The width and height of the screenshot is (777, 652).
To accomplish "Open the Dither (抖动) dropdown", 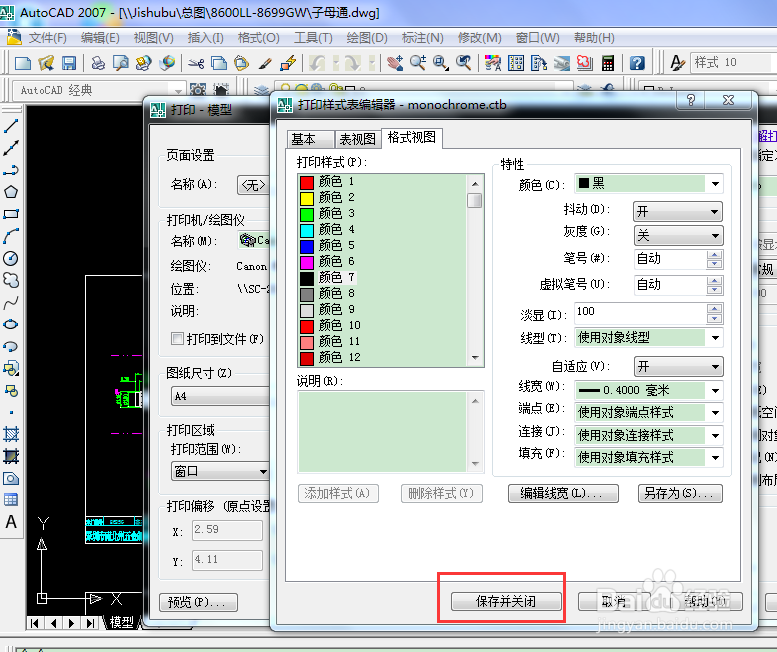I will [677, 212].
